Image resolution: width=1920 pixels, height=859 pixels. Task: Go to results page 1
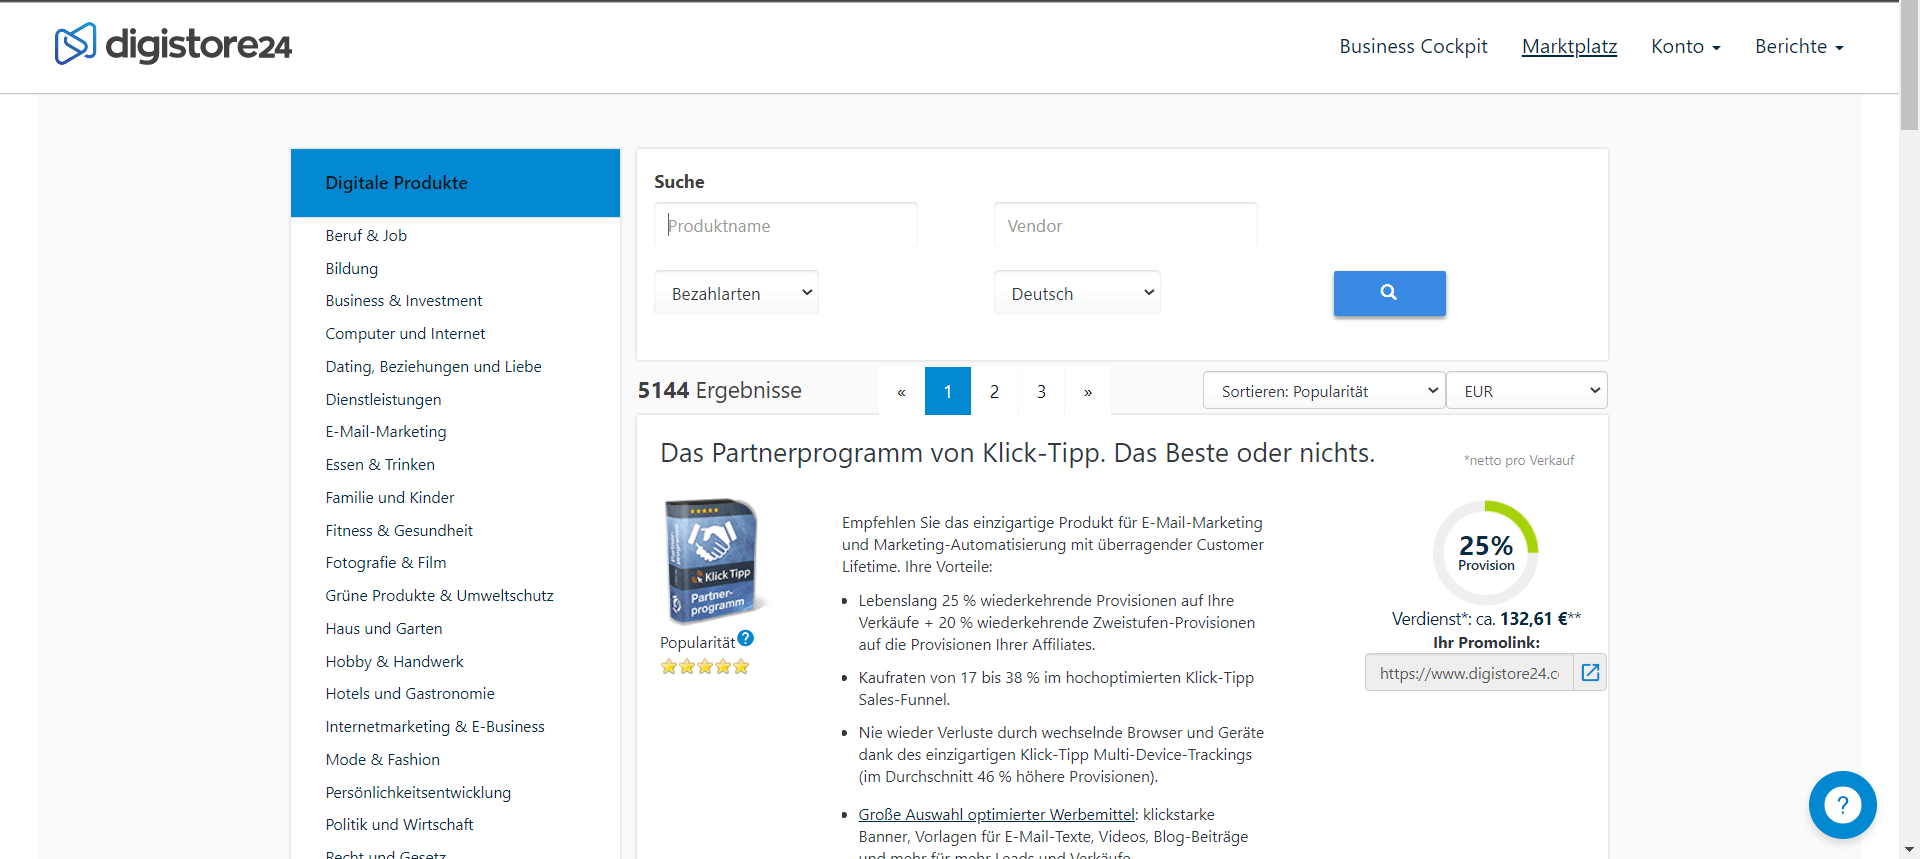[948, 391]
